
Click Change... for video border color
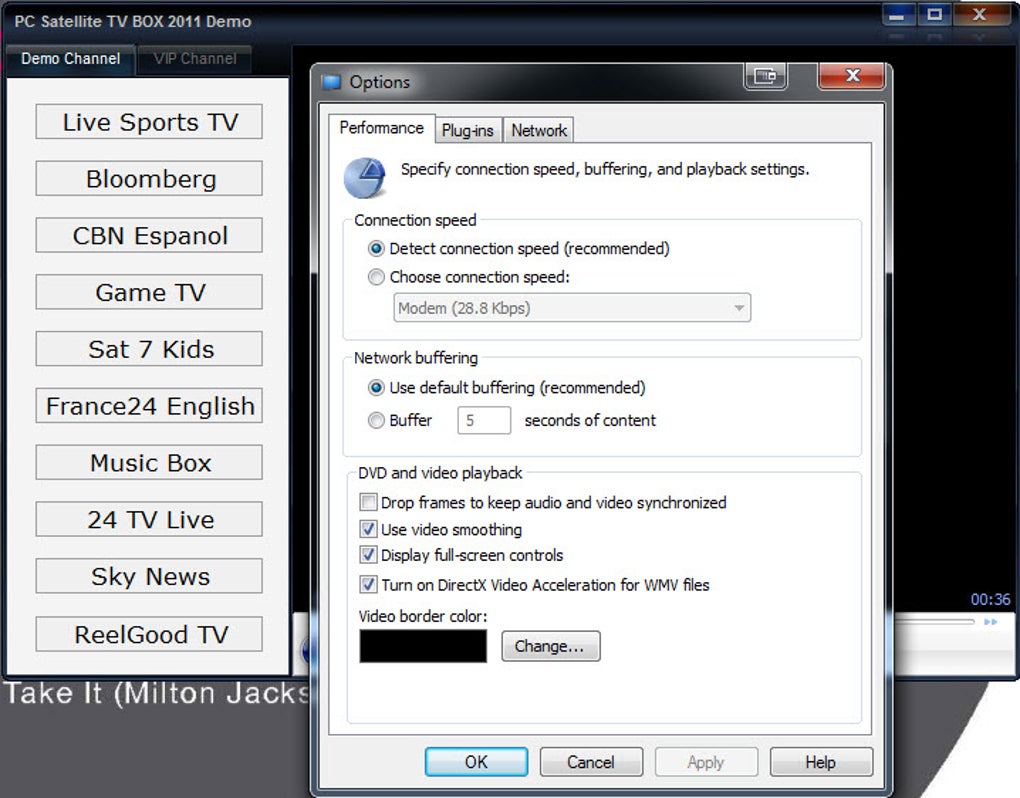click(550, 646)
